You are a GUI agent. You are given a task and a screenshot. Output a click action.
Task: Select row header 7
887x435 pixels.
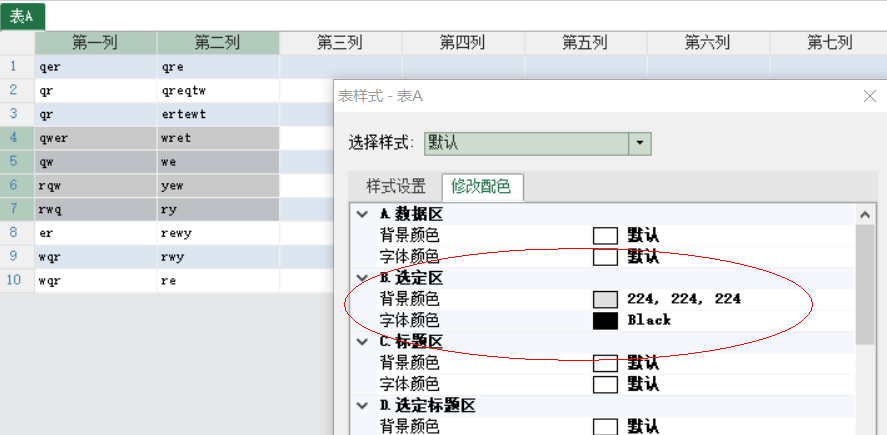17,209
